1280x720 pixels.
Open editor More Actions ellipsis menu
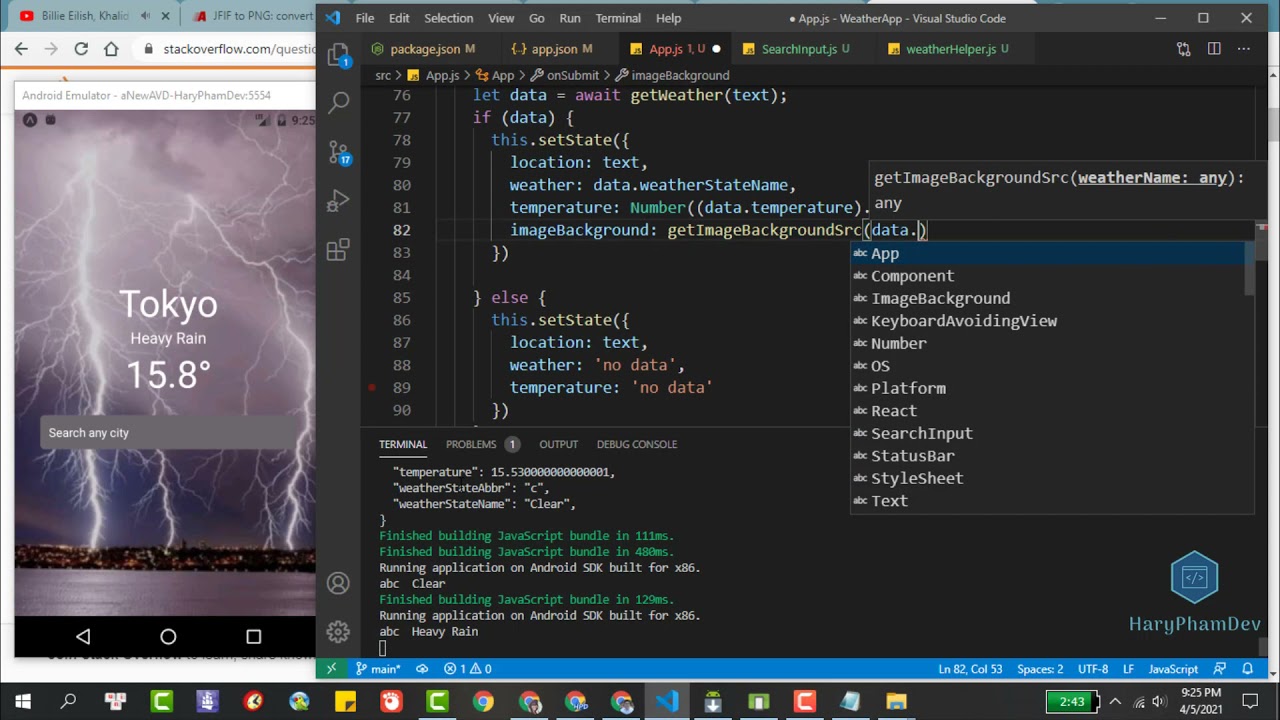pos(1244,49)
